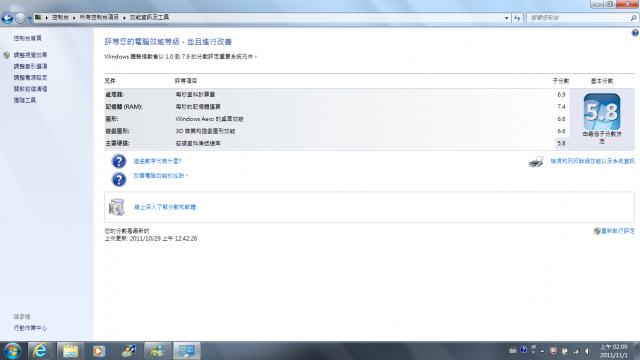
Task: Click the 5.8 base score badge
Action: 602,111
